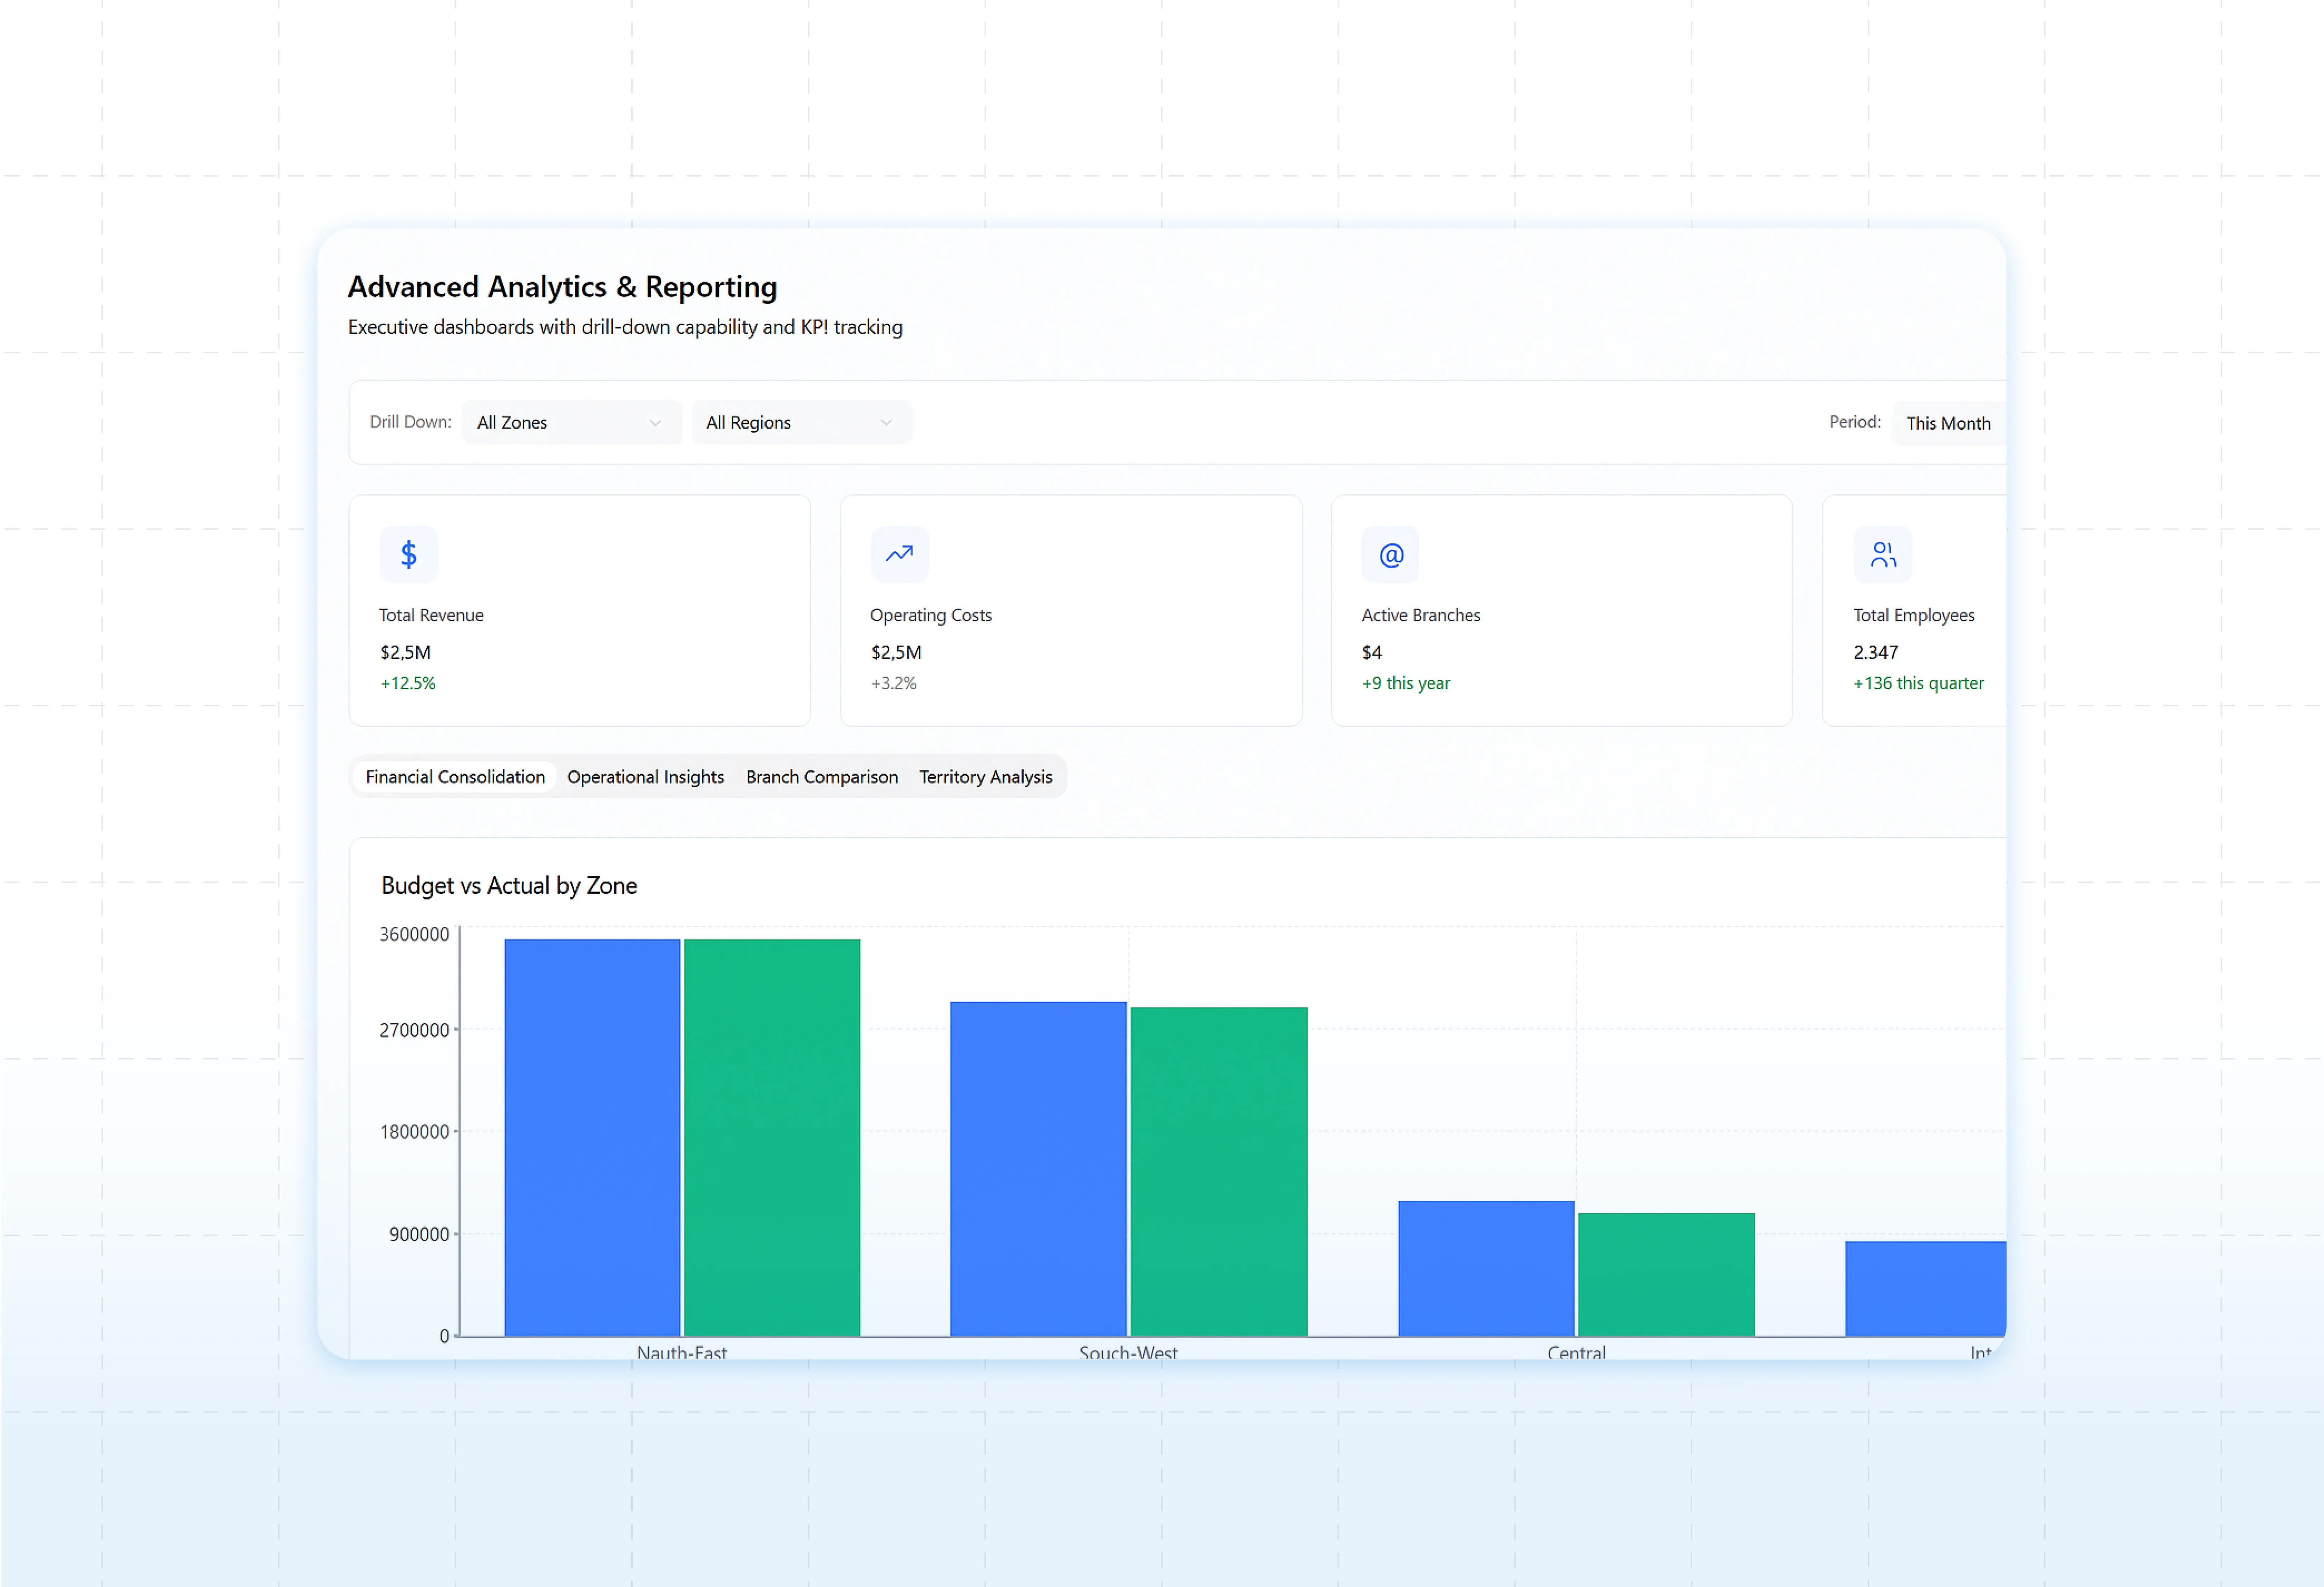Screen dimensions: 2324x1587
Task: Click the green North-East actual bar
Action: tap(772, 1137)
